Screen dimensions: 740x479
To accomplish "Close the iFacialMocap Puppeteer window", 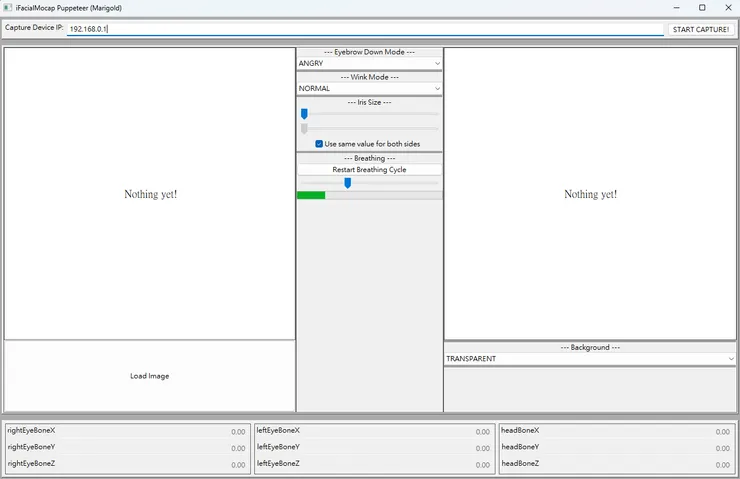I will (728, 8).
